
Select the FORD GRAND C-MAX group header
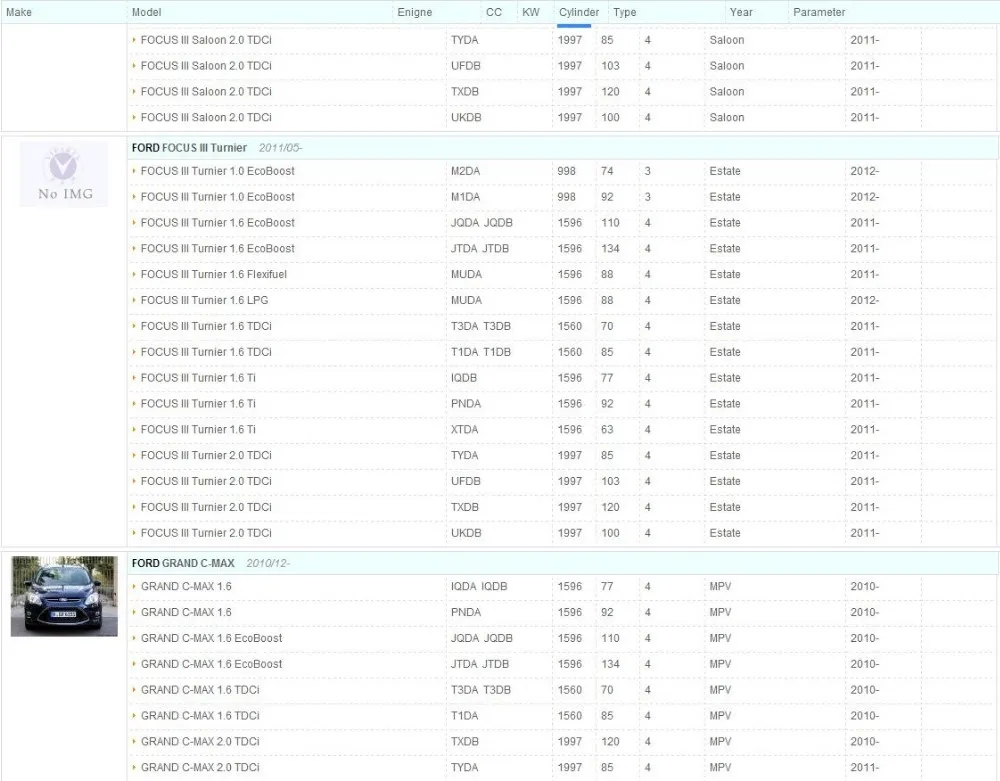[x=562, y=563]
